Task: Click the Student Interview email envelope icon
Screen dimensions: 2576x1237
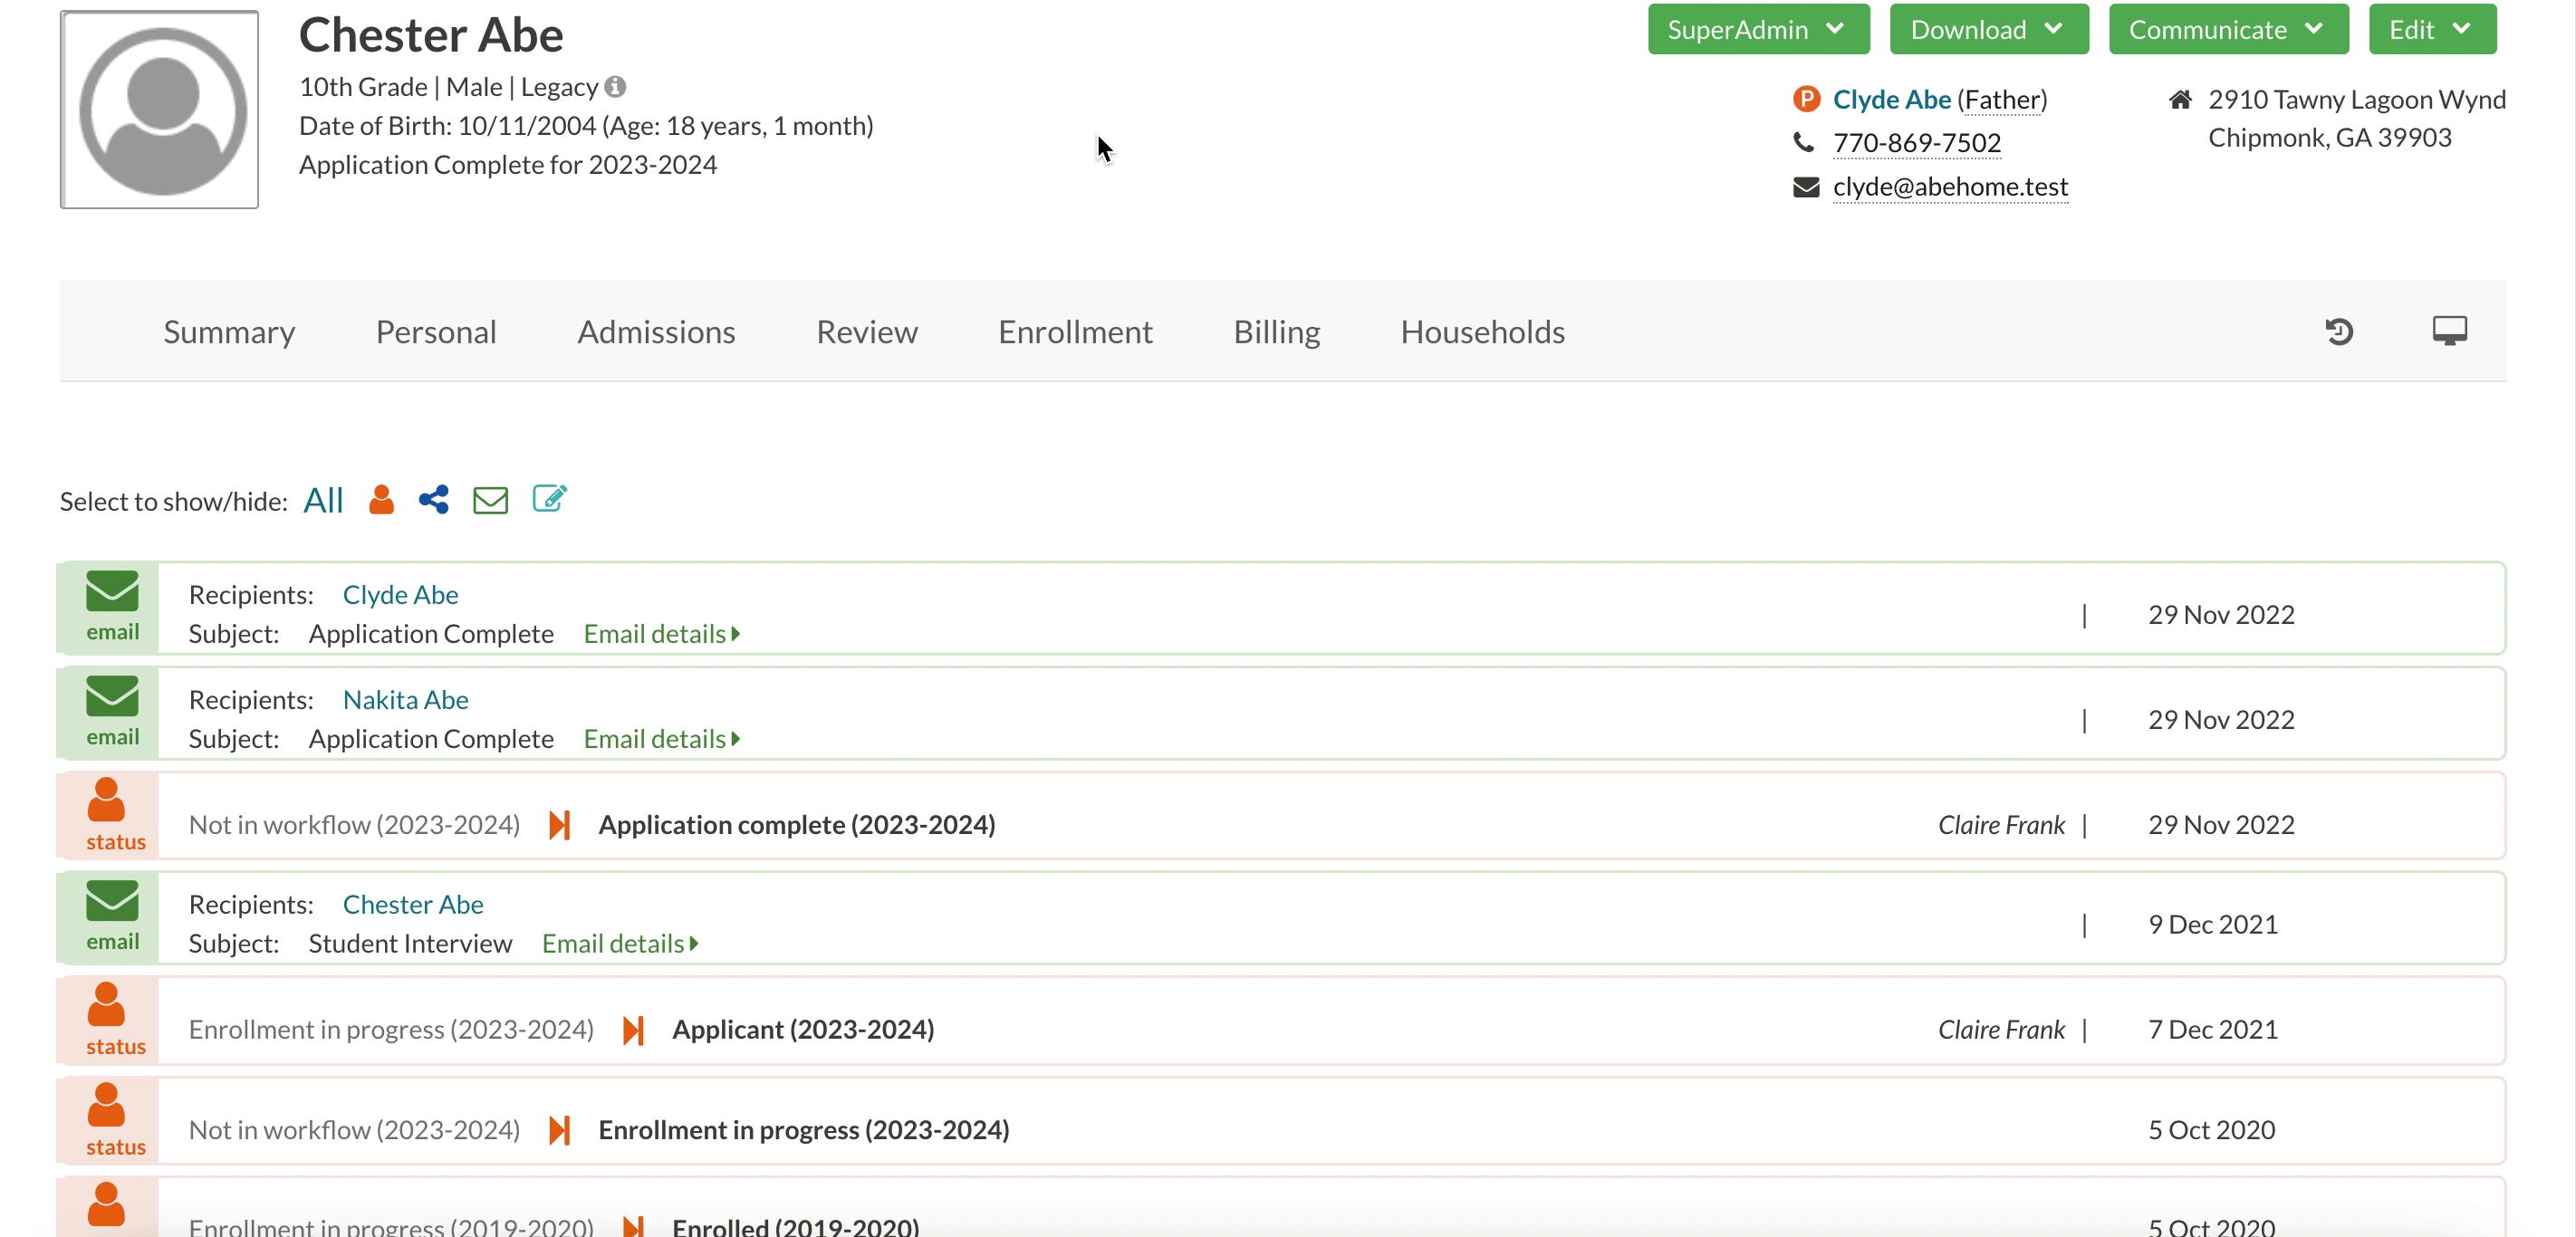Action: pyautogui.click(x=112, y=901)
